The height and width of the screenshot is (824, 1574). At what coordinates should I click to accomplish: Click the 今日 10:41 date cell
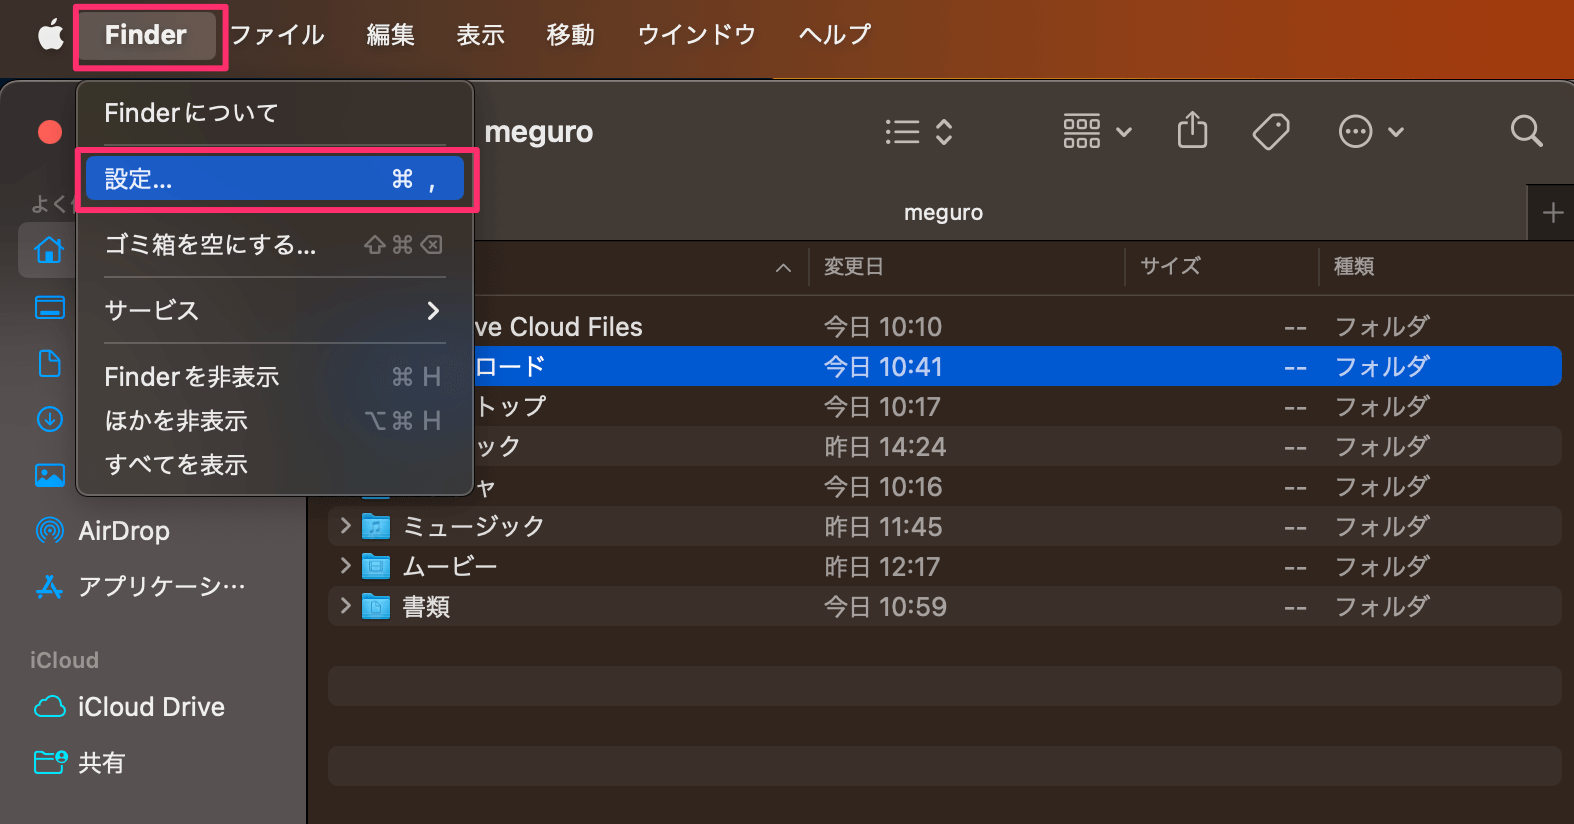tap(883, 367)
